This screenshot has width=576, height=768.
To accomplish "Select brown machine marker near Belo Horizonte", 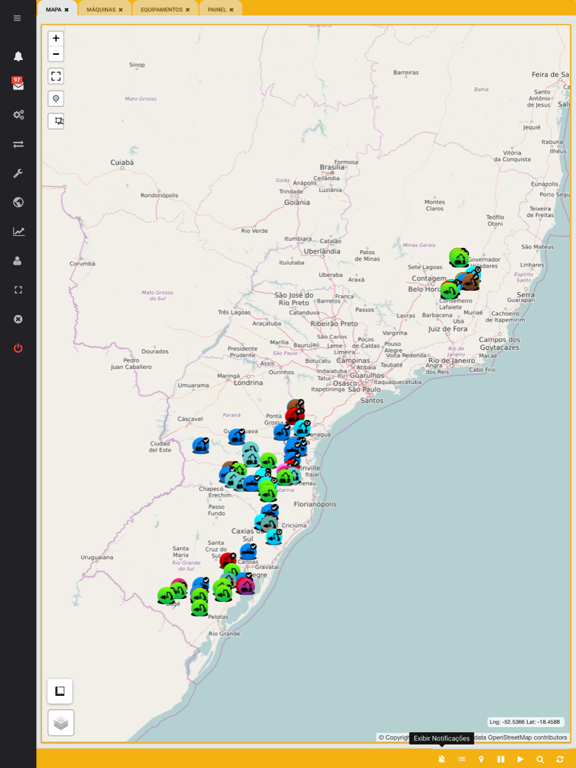I will (470, 282).
